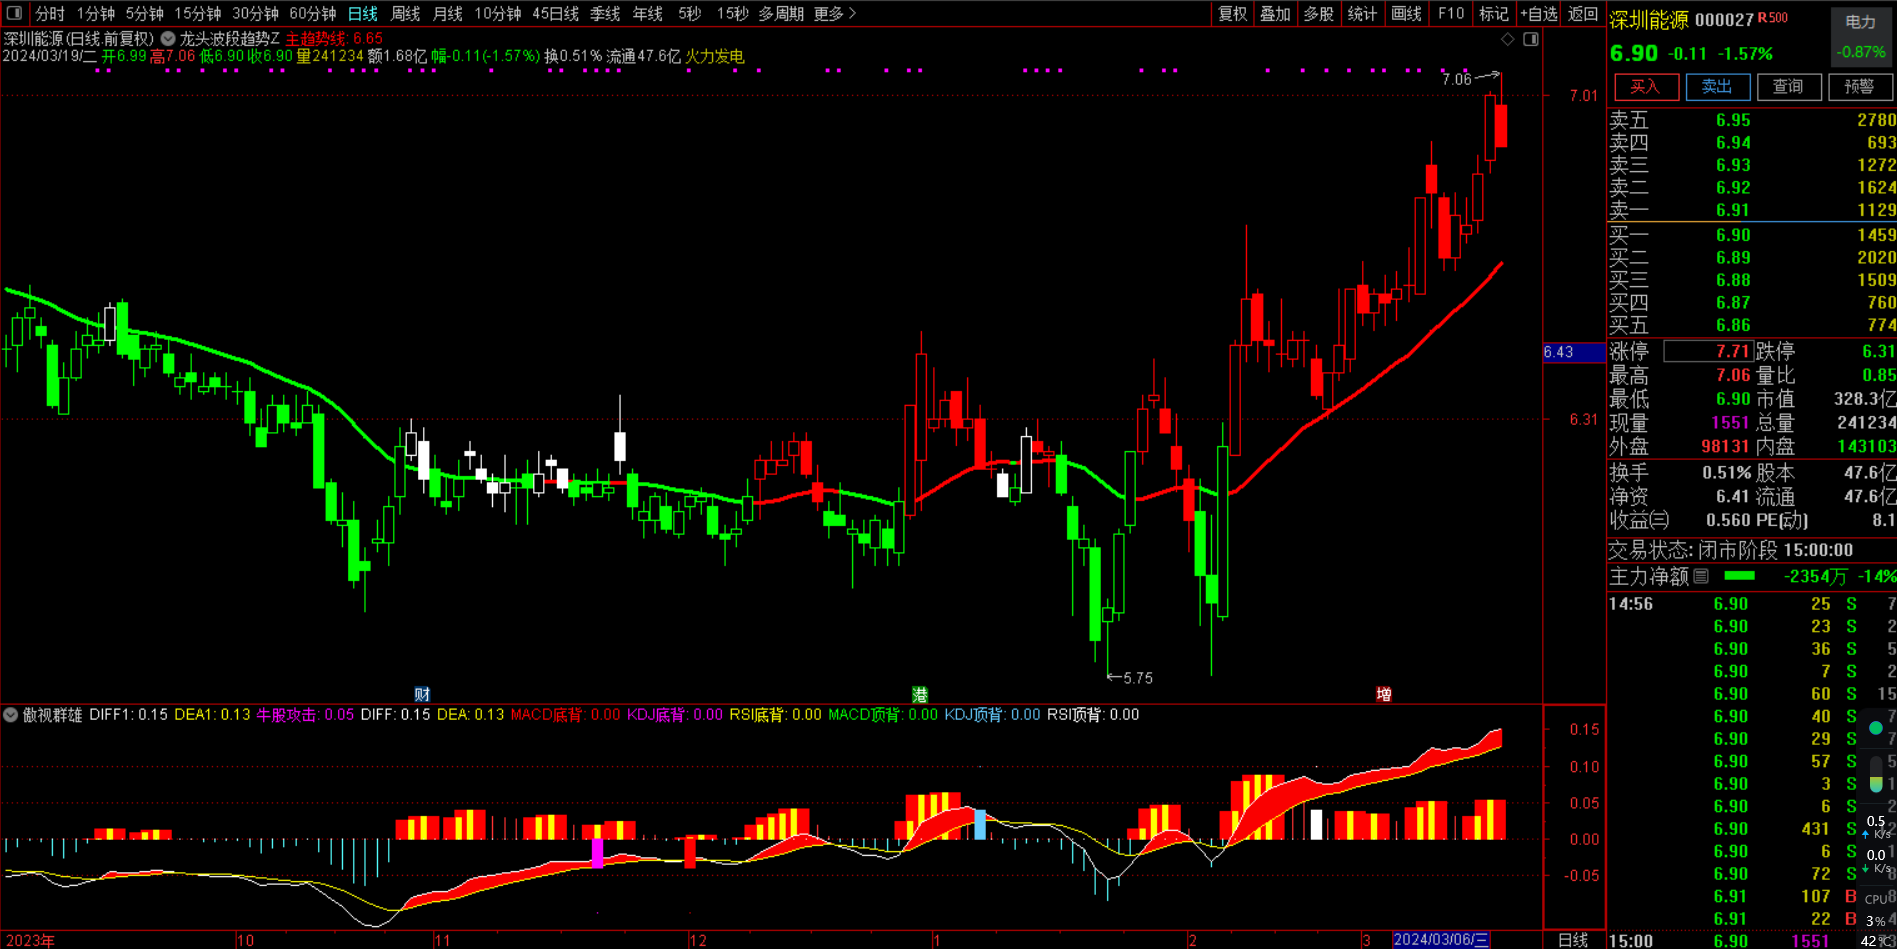The image size is (1897, 949).
Task: Click the R500 margin badge
Action: 1773,18
